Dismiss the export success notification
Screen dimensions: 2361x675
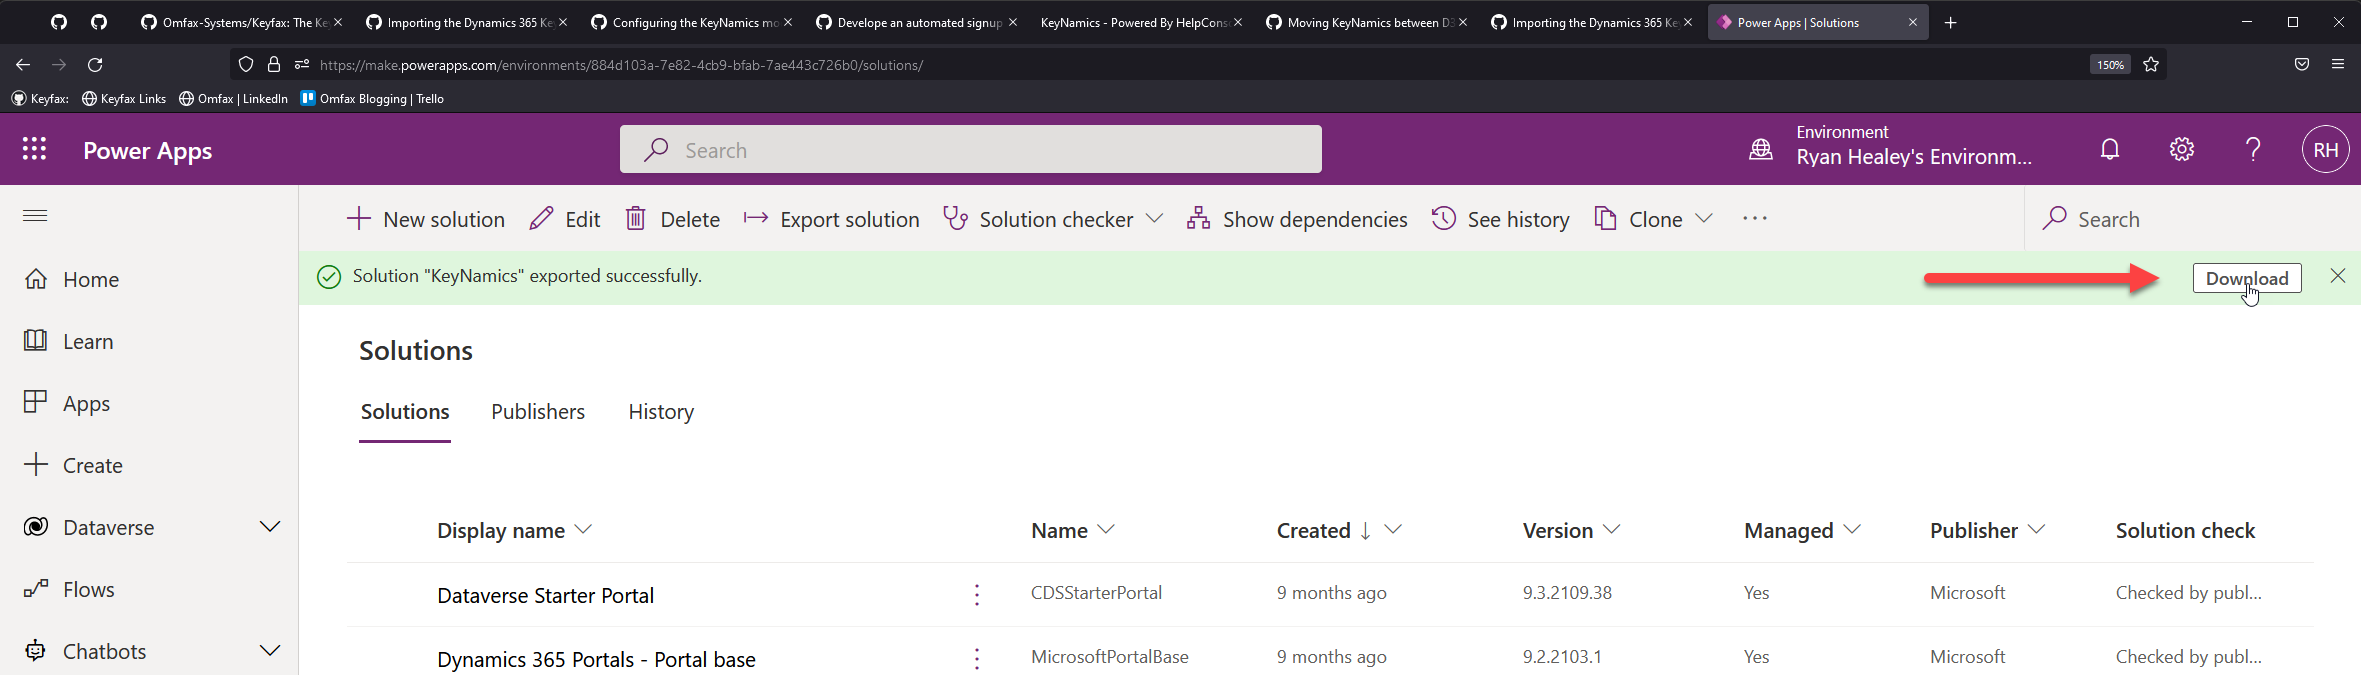point(2338,276)
